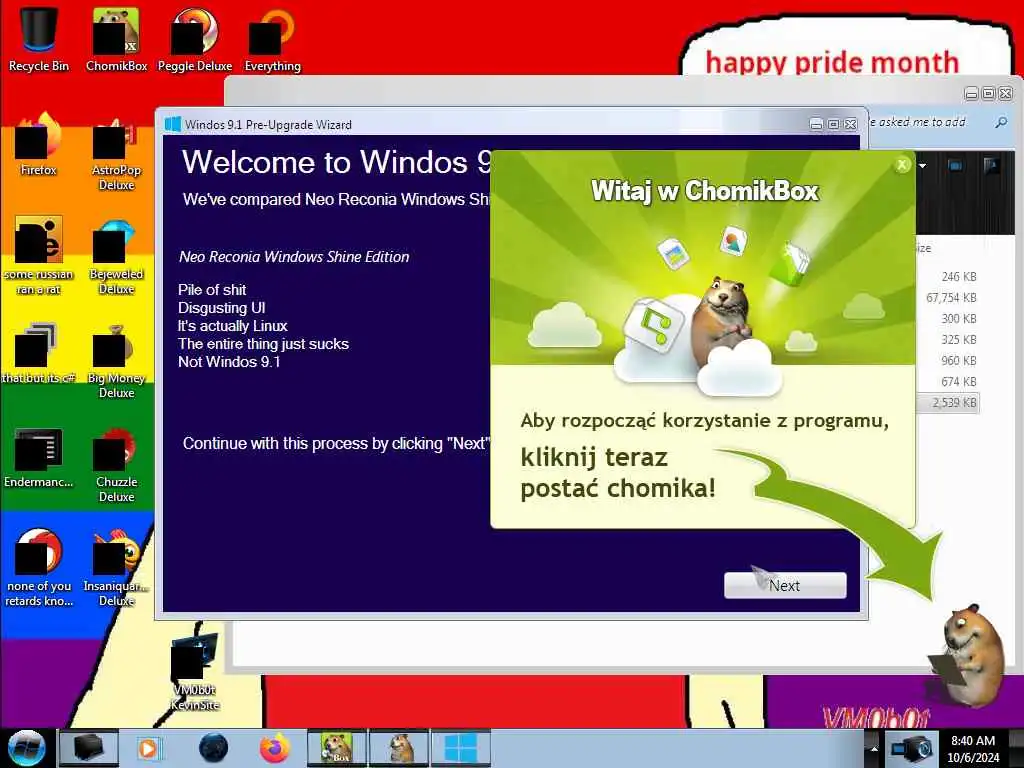
Task: Show hidden tray icons arrow
Action: (x=874, y=748)
